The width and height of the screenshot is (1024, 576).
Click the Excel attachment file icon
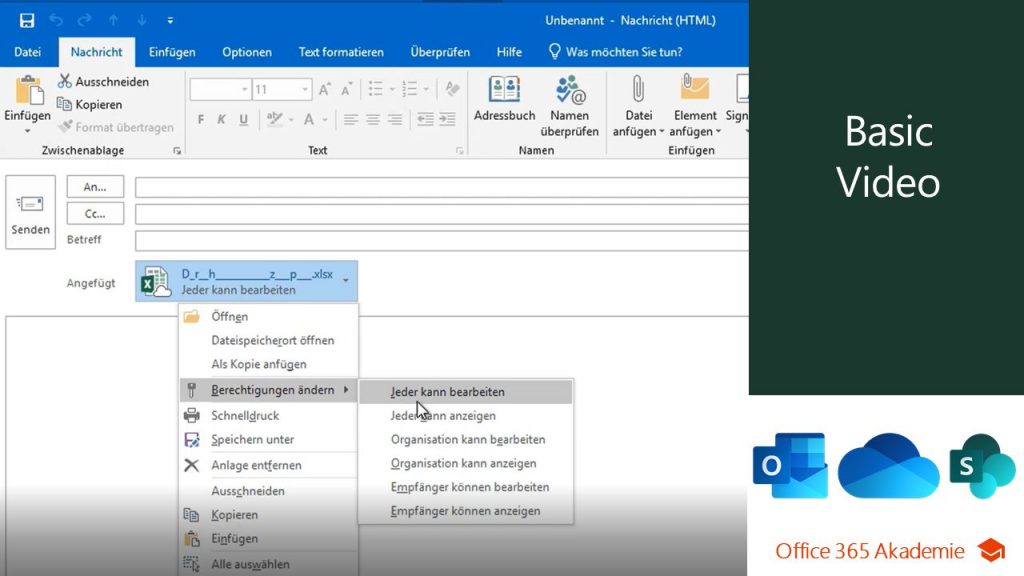[155, 281]
